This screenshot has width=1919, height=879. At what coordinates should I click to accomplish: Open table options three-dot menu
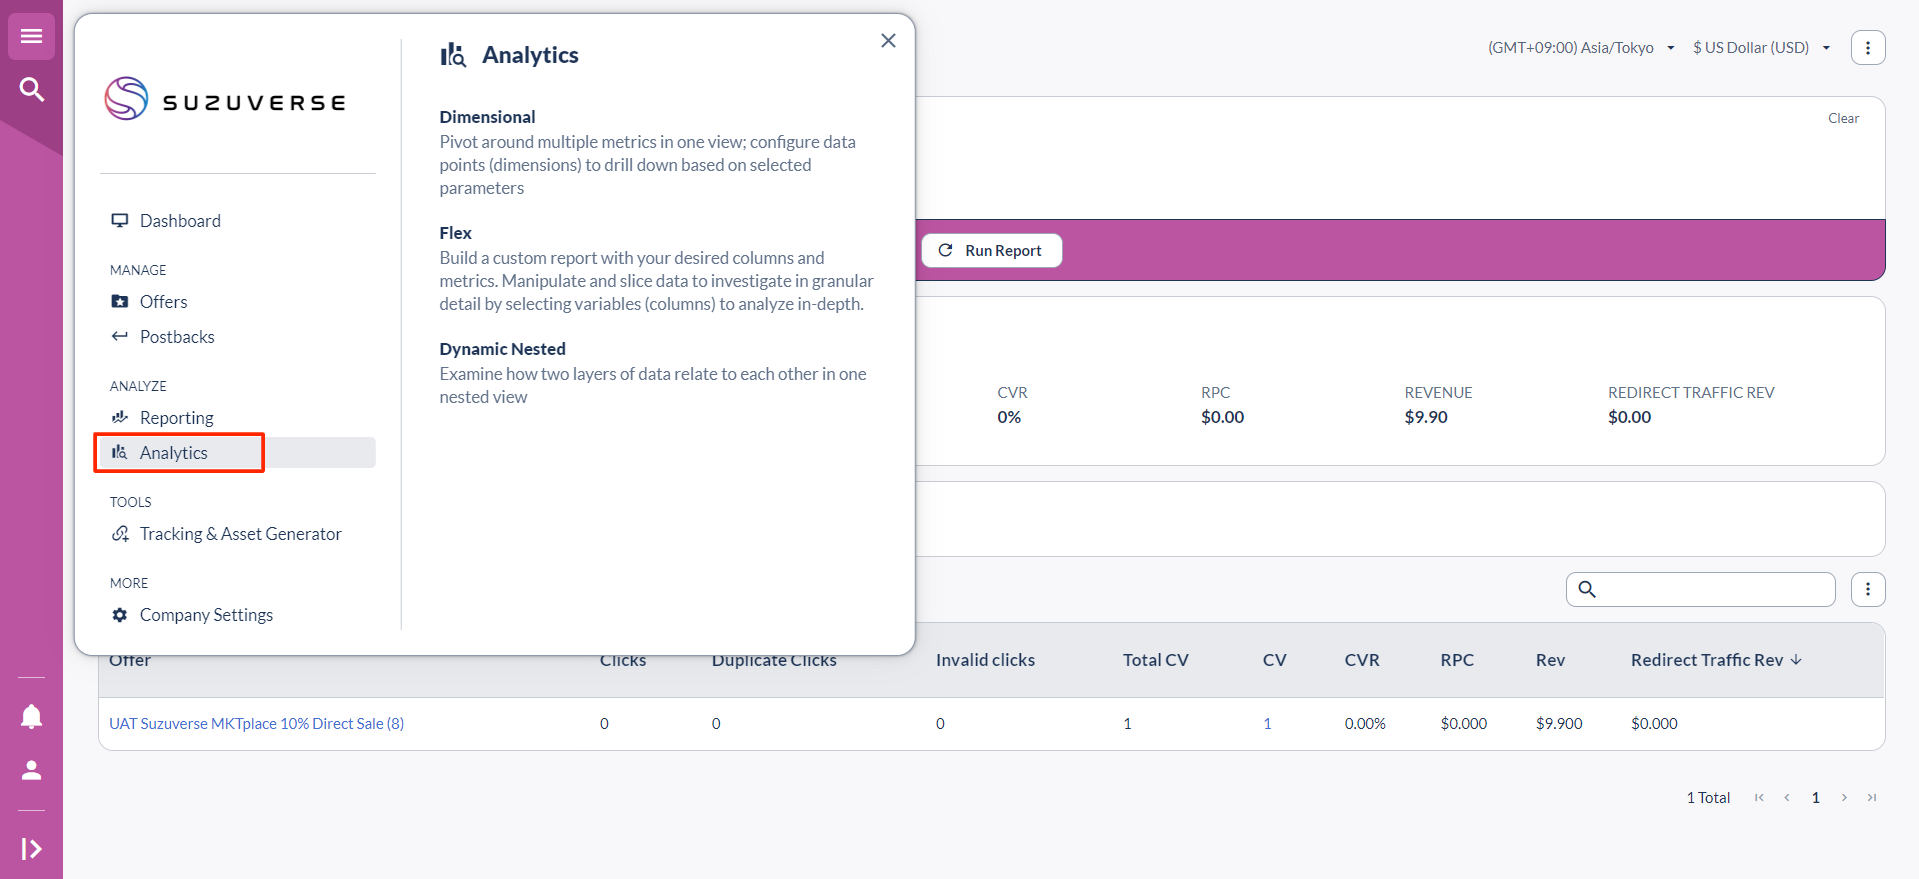click(1867, 590)
